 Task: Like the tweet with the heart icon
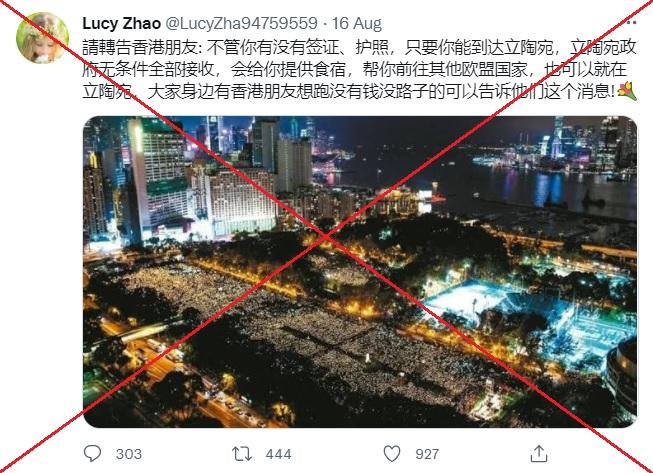click(391, 454)
